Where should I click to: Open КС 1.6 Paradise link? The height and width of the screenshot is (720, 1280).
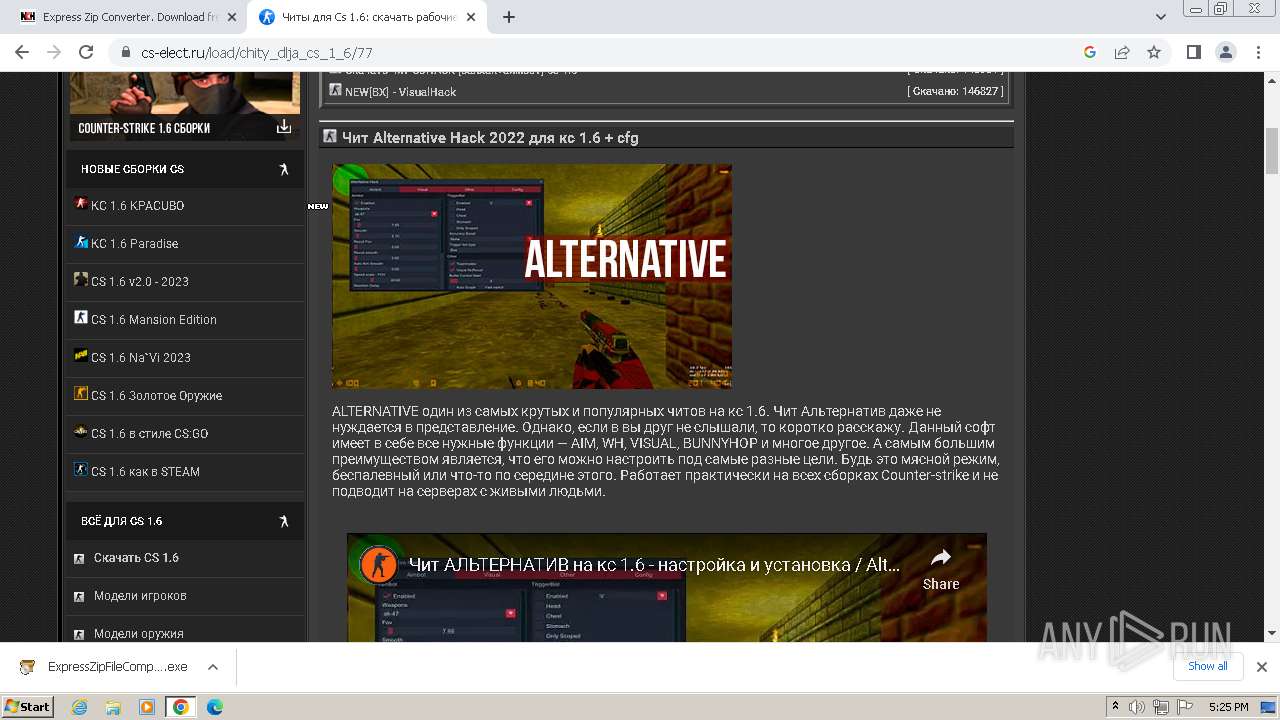point(134,243)
